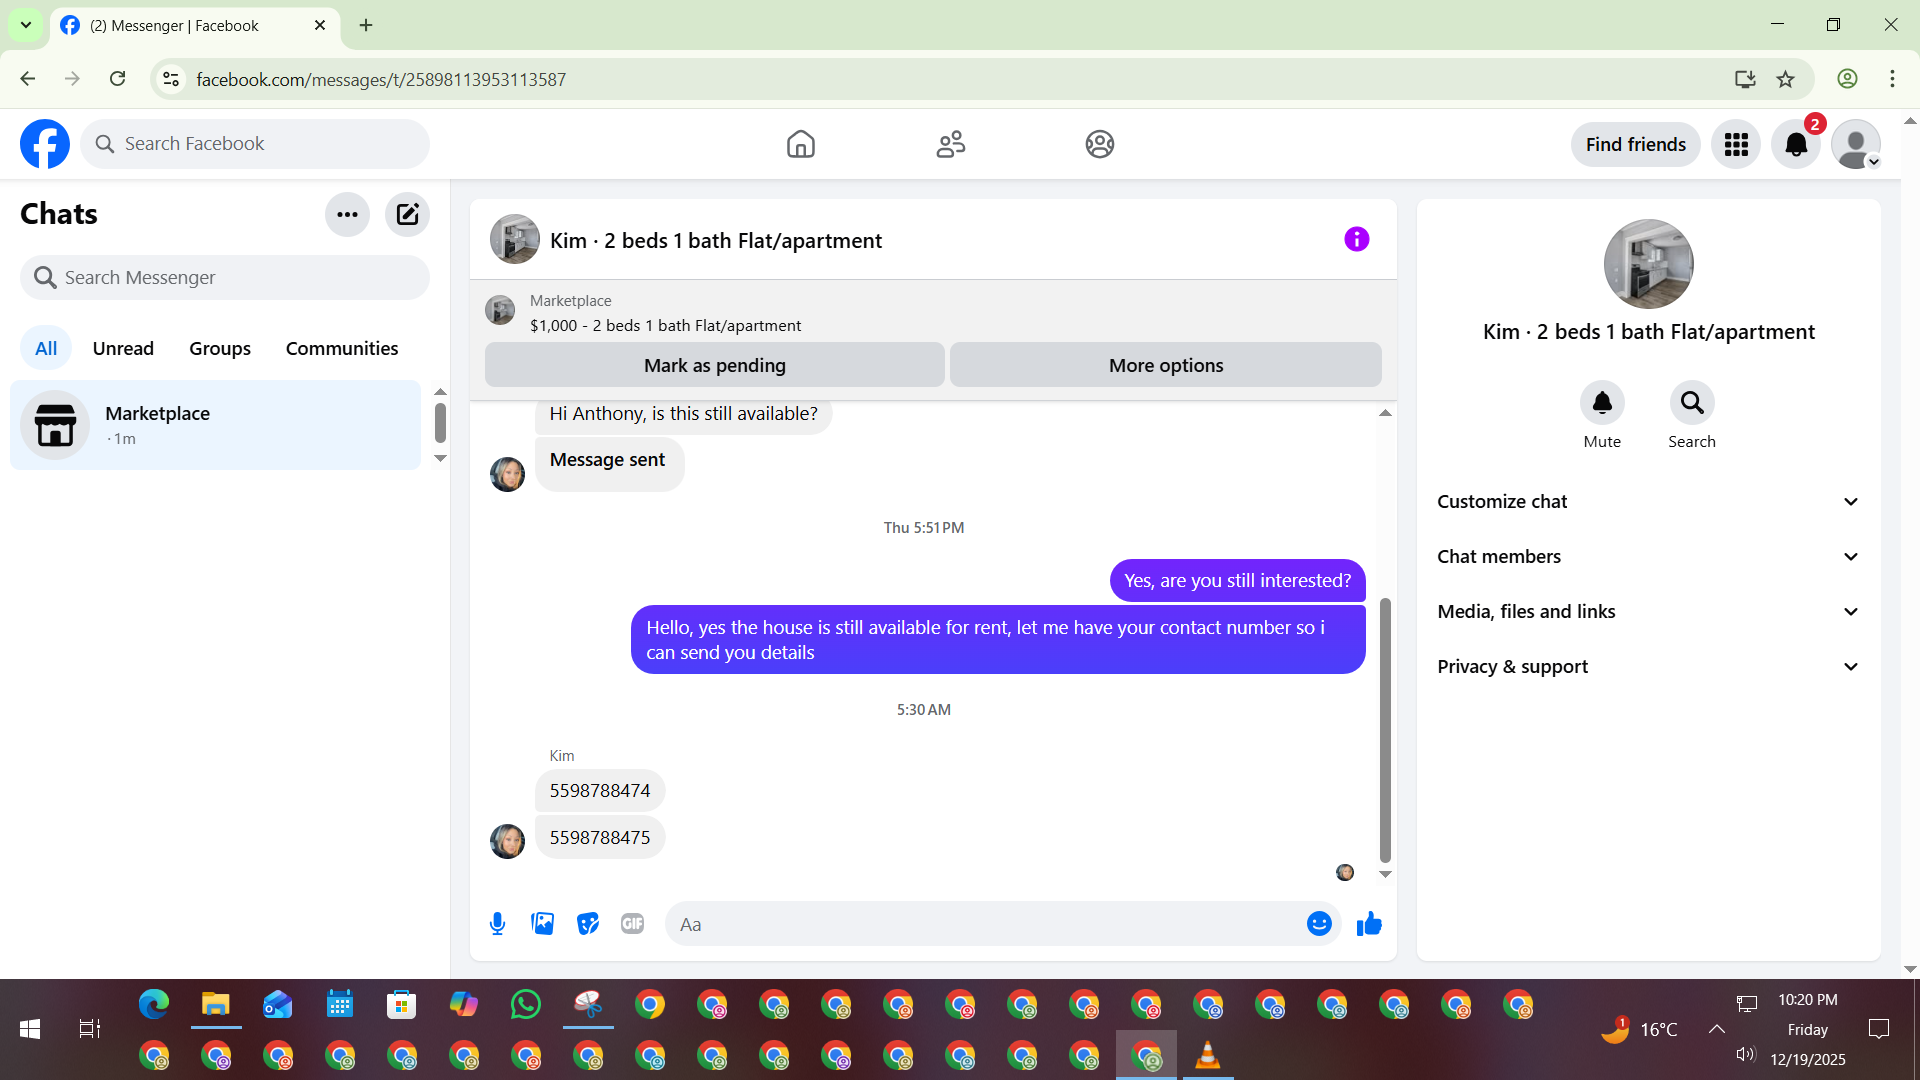Open the Facebook menu grid icon
This screenshot has height=1080, width=1920.
click(1736, 145)
